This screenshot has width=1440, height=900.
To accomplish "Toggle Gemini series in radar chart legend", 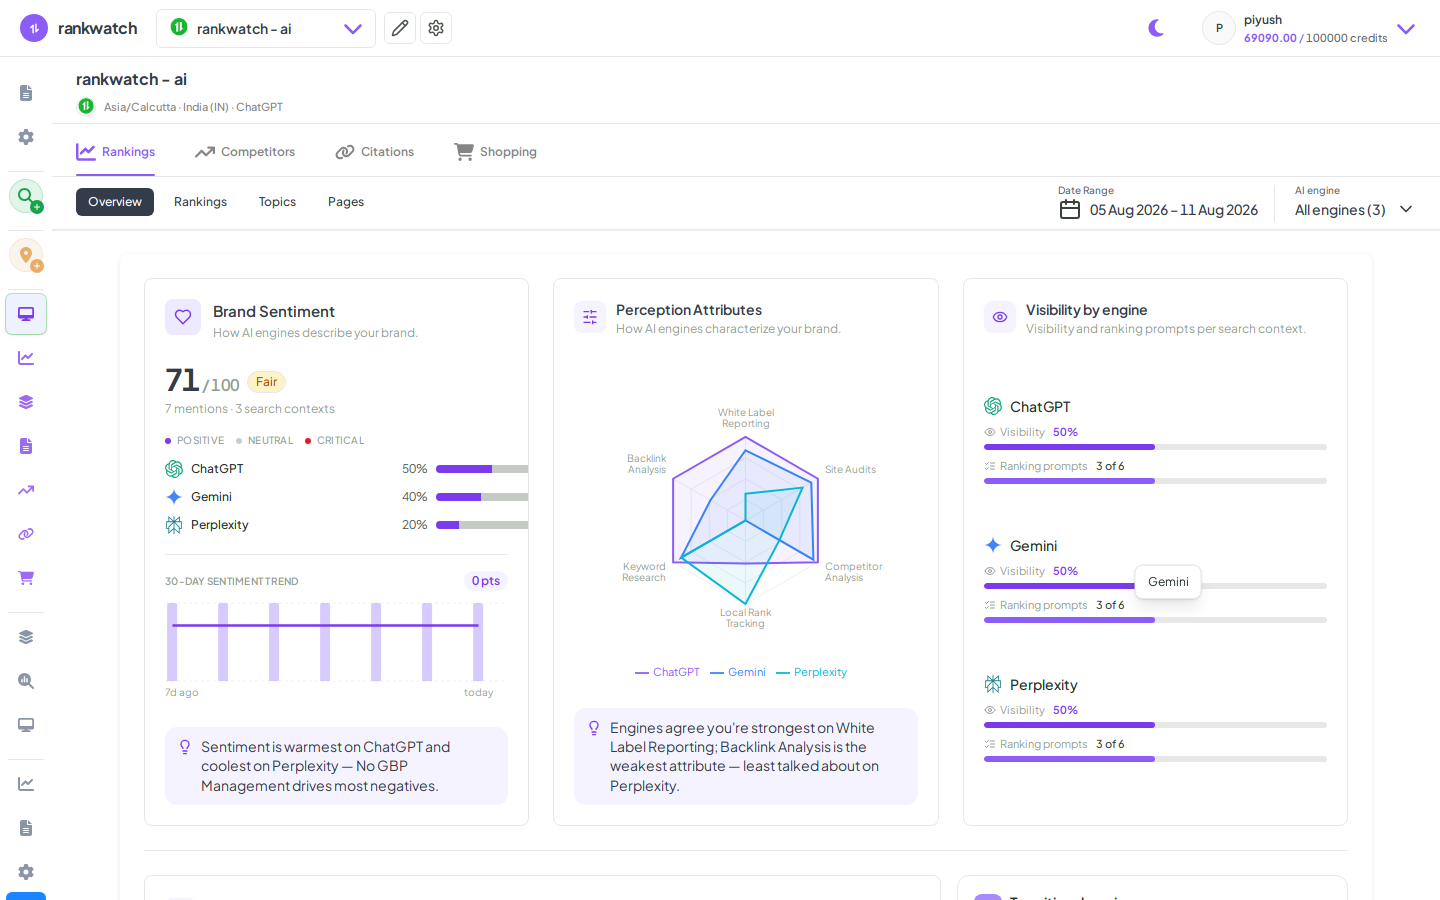I will (x=738, y=672).
